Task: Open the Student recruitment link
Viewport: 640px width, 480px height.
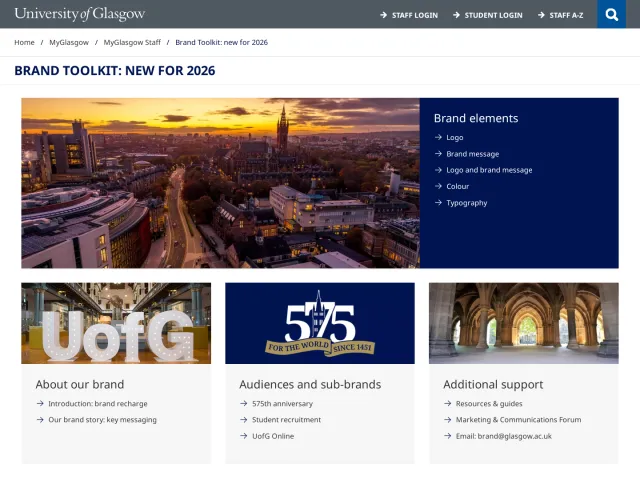Action: (287, 420)
